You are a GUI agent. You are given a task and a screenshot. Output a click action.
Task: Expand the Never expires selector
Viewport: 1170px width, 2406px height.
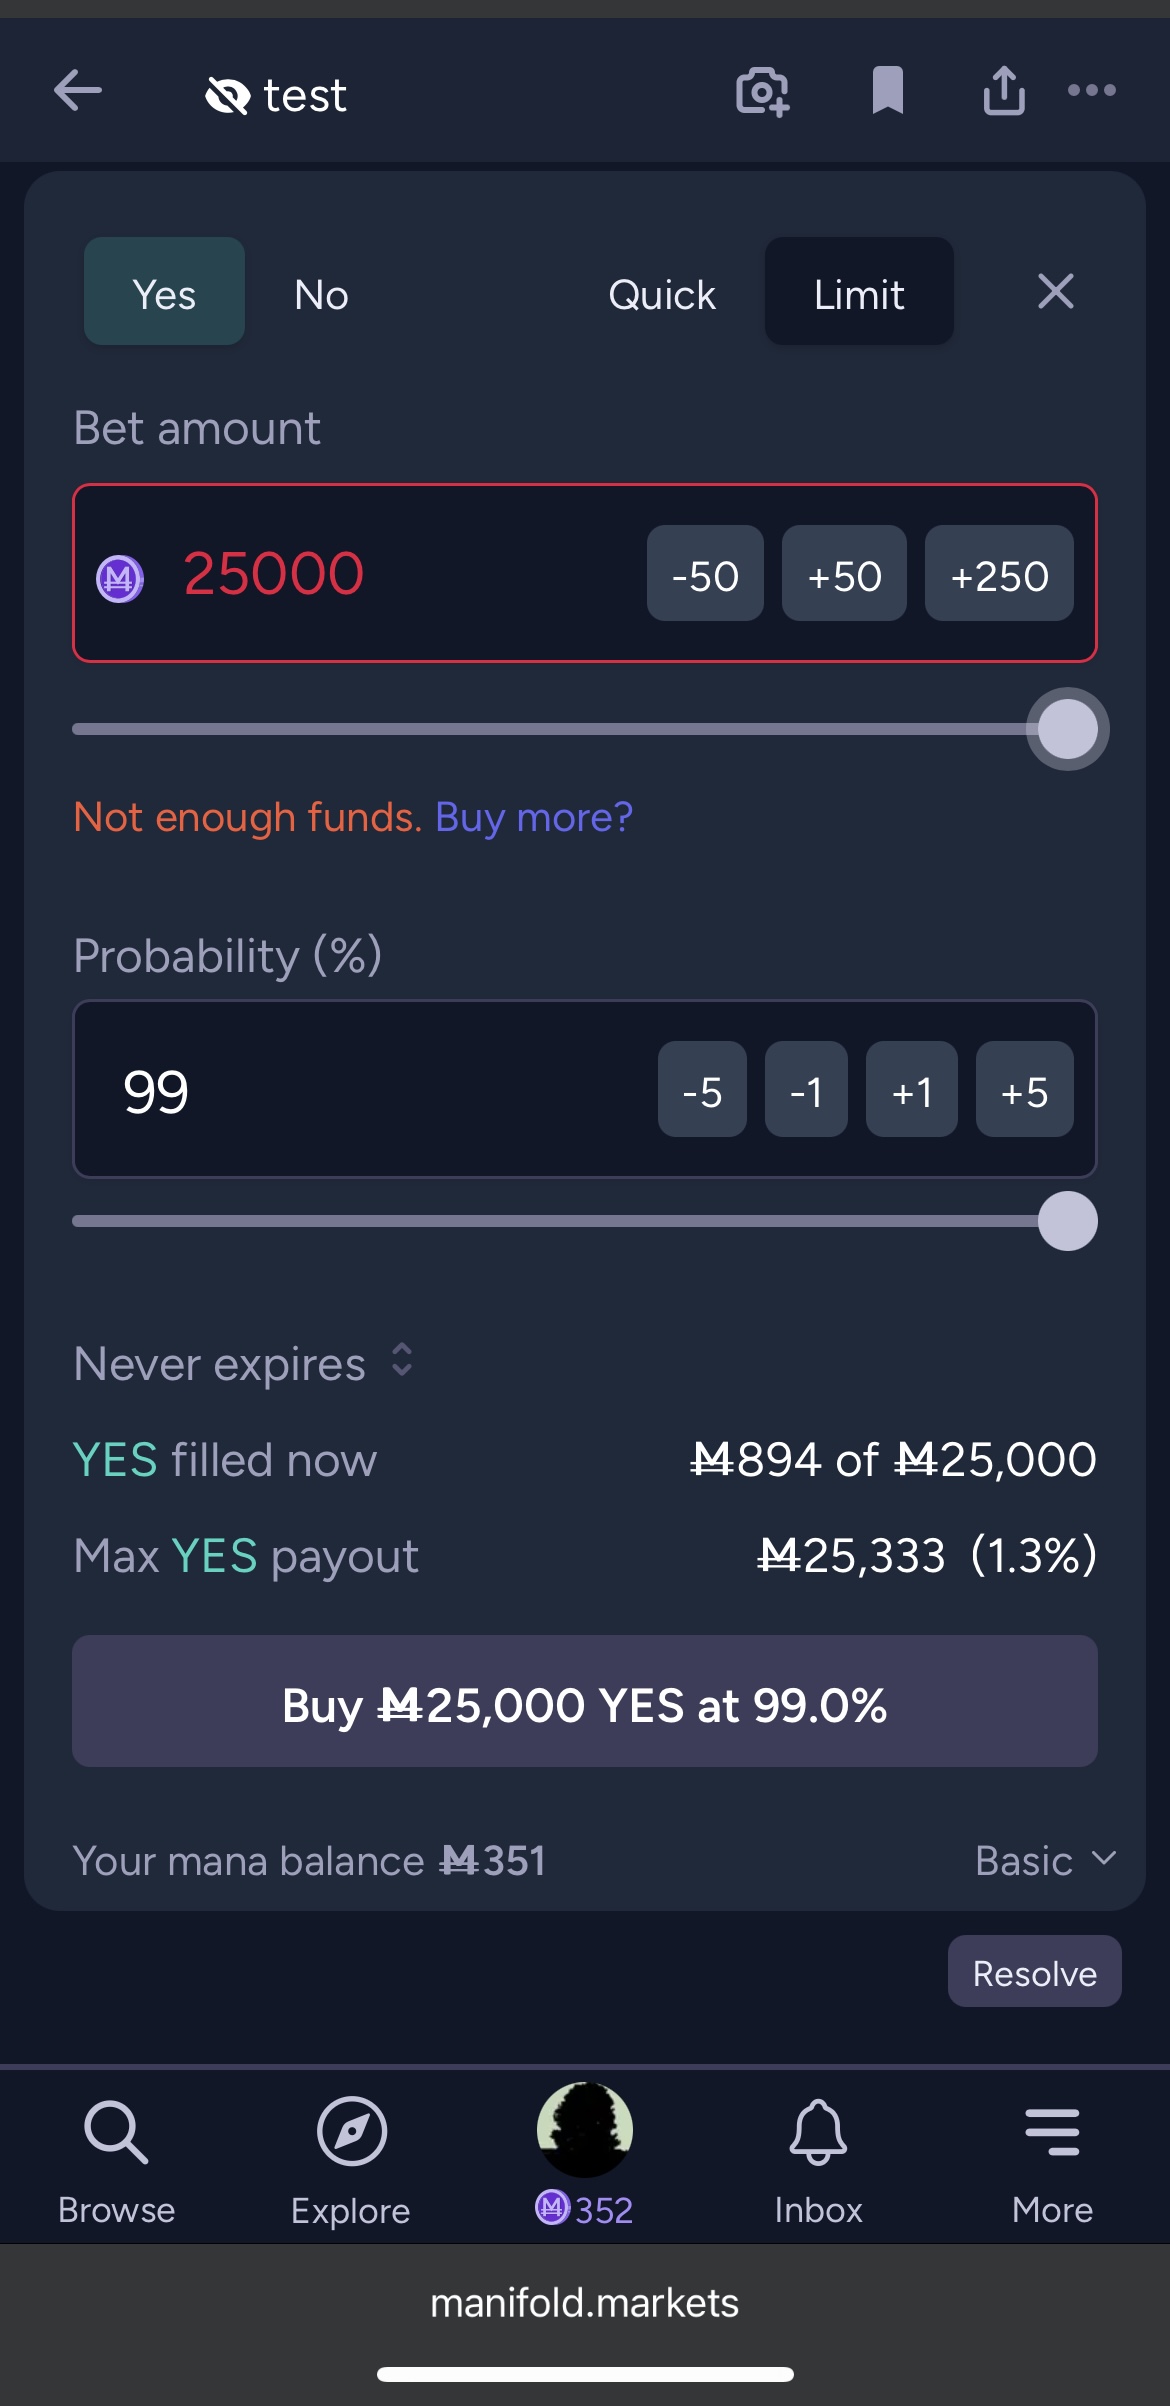pyautogui.click(x=243, y=1363)
